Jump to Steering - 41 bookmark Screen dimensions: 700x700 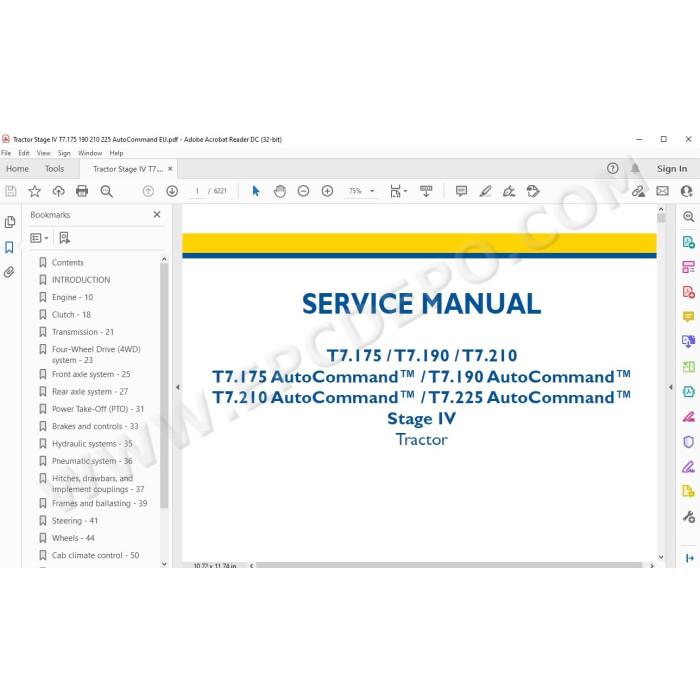75,521
